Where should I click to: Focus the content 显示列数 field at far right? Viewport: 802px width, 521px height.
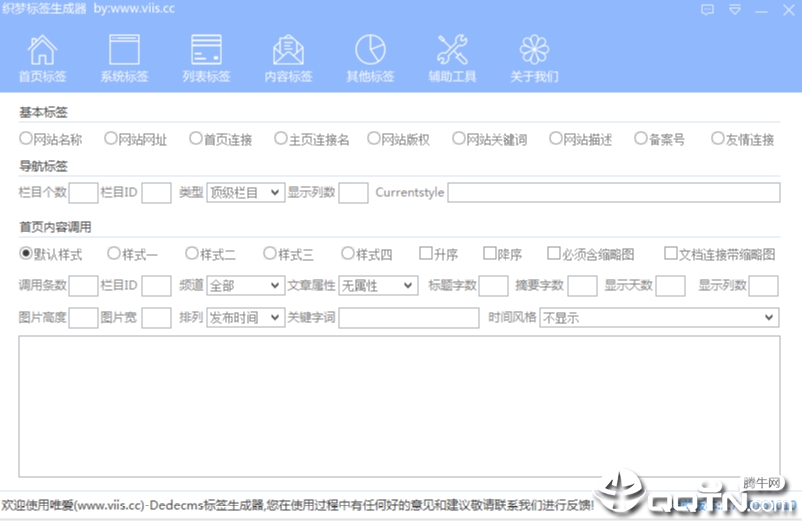764,286
